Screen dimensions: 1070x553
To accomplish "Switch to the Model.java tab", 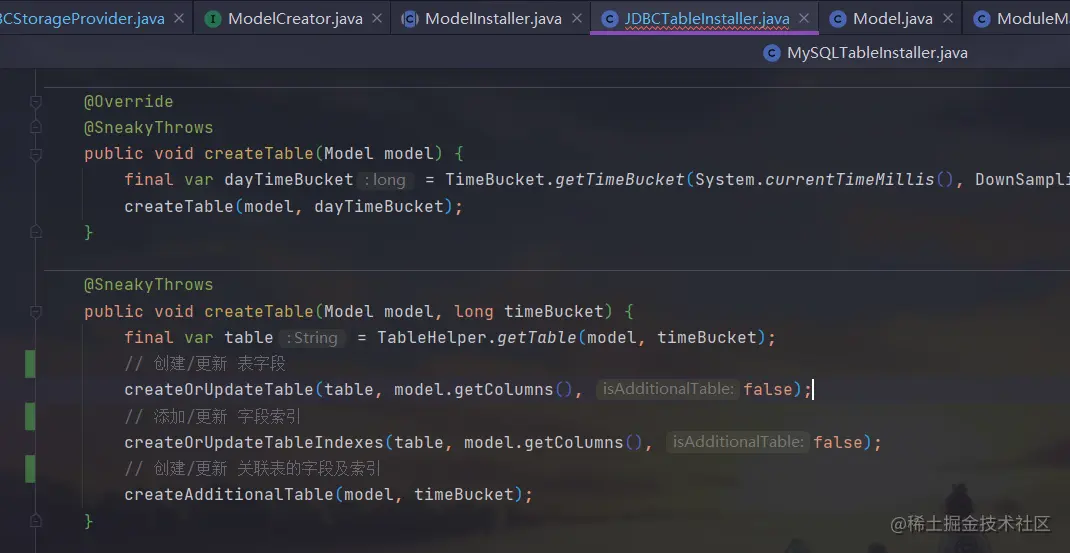I will 892,18.
